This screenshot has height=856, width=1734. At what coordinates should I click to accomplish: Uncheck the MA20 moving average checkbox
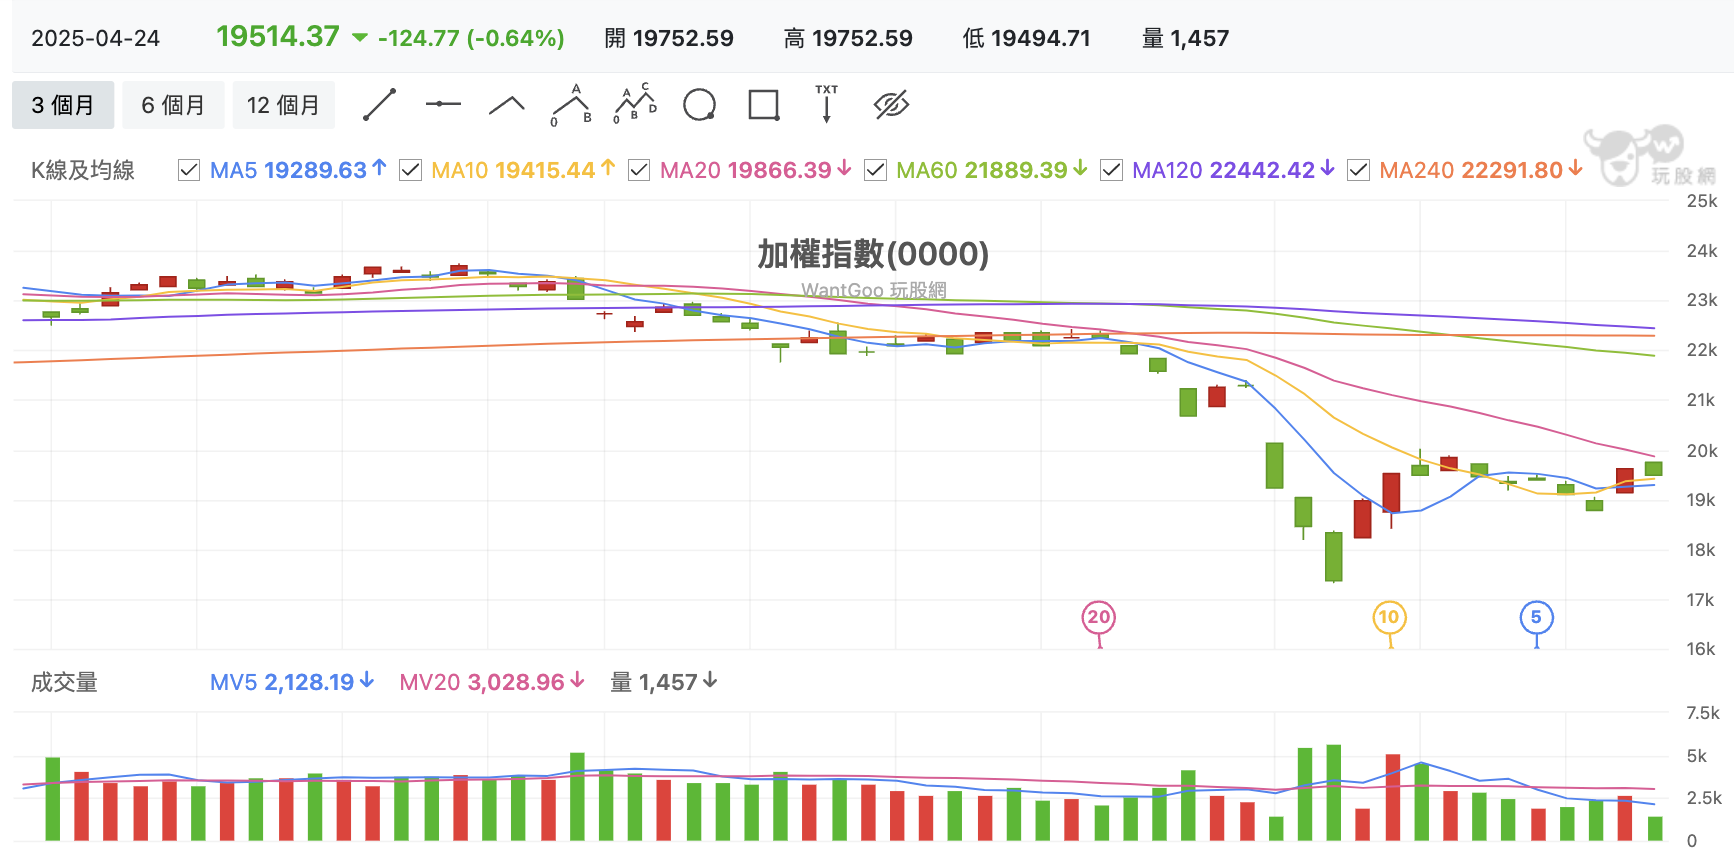pos(639,170)
